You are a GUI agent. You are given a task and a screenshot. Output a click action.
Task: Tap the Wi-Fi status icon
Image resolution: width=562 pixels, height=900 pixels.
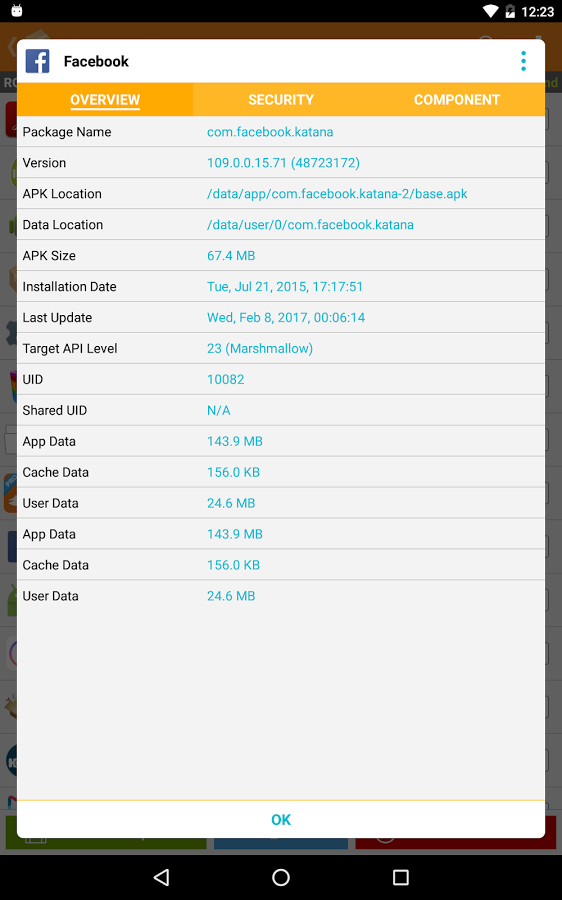(490, 11)
